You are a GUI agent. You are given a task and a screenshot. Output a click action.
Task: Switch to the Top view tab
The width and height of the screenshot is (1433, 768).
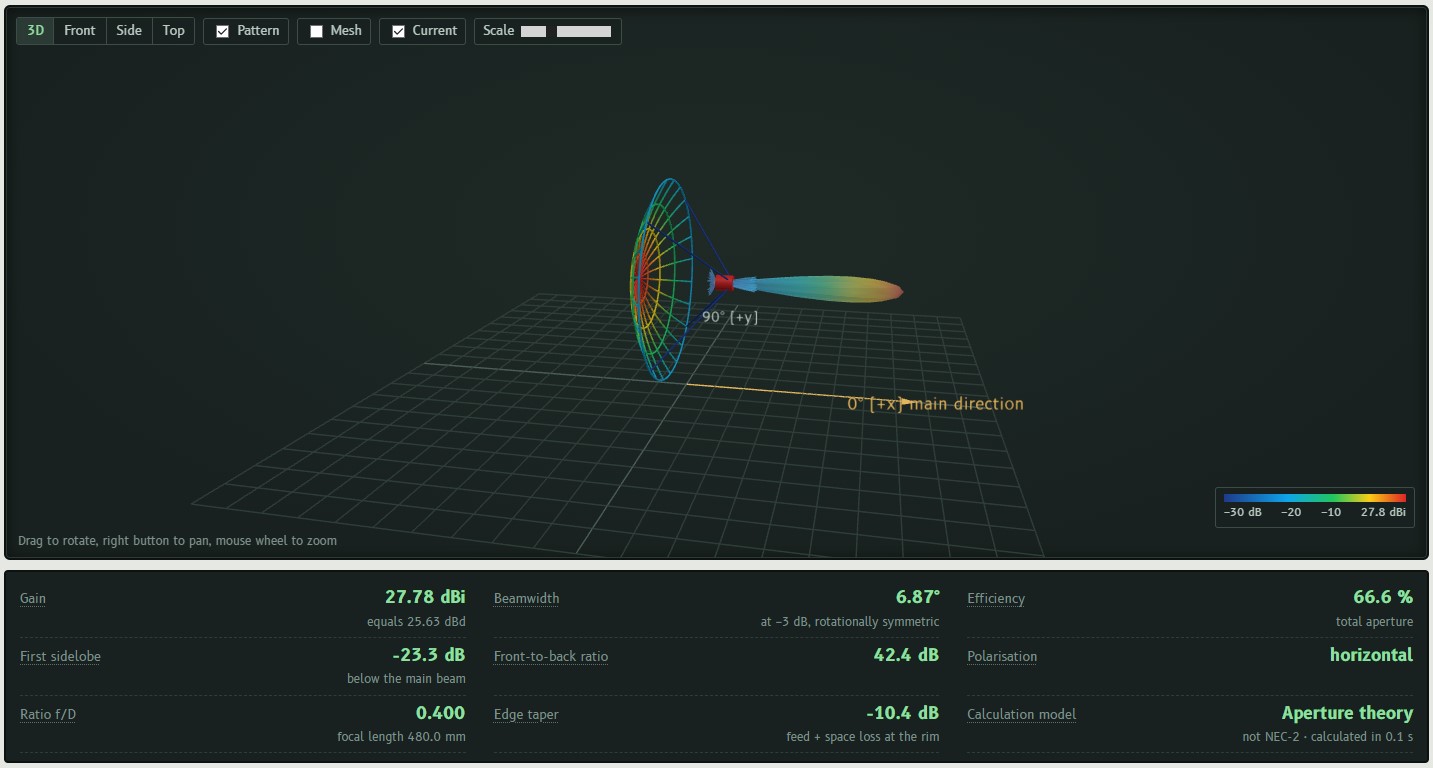pos(174,31)
